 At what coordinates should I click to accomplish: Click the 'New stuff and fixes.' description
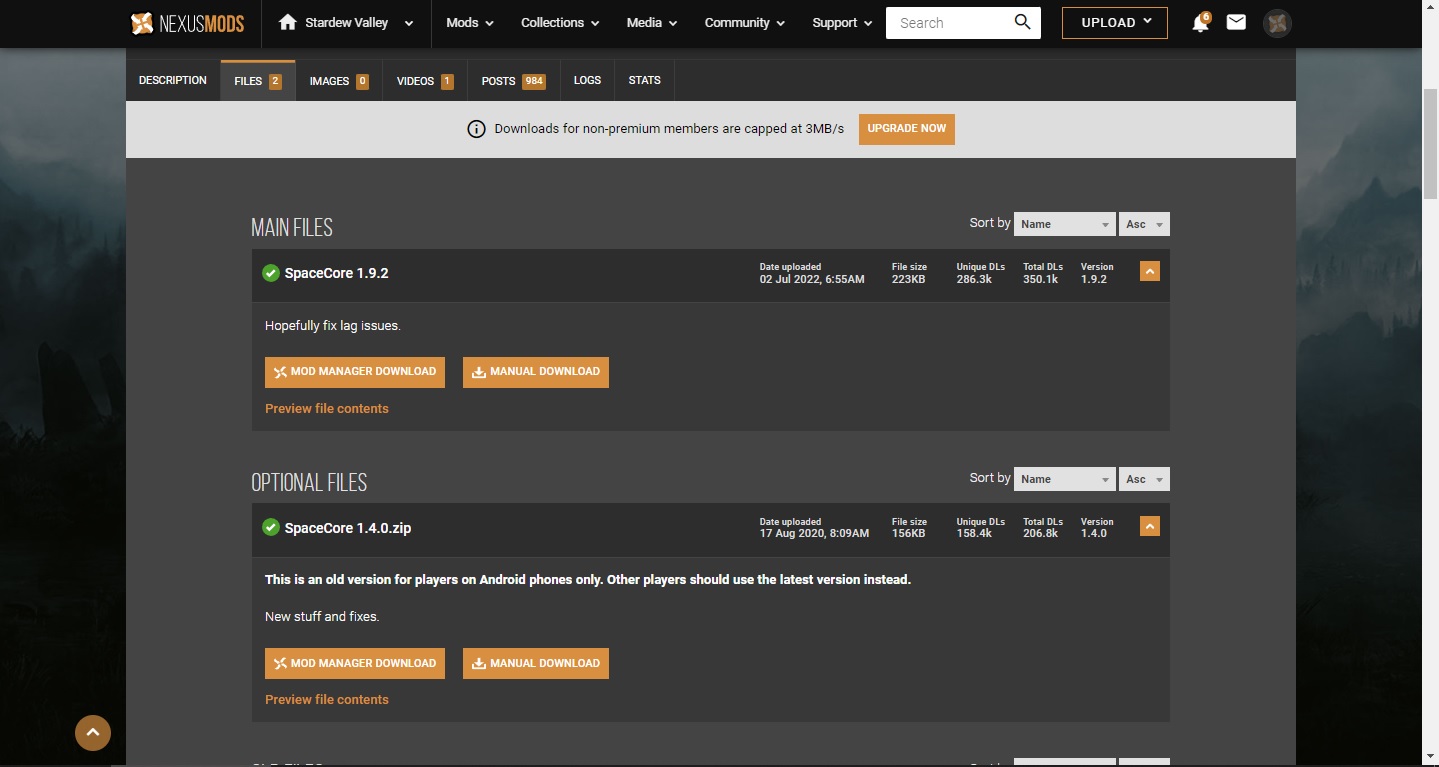click(x=322, y=617)
